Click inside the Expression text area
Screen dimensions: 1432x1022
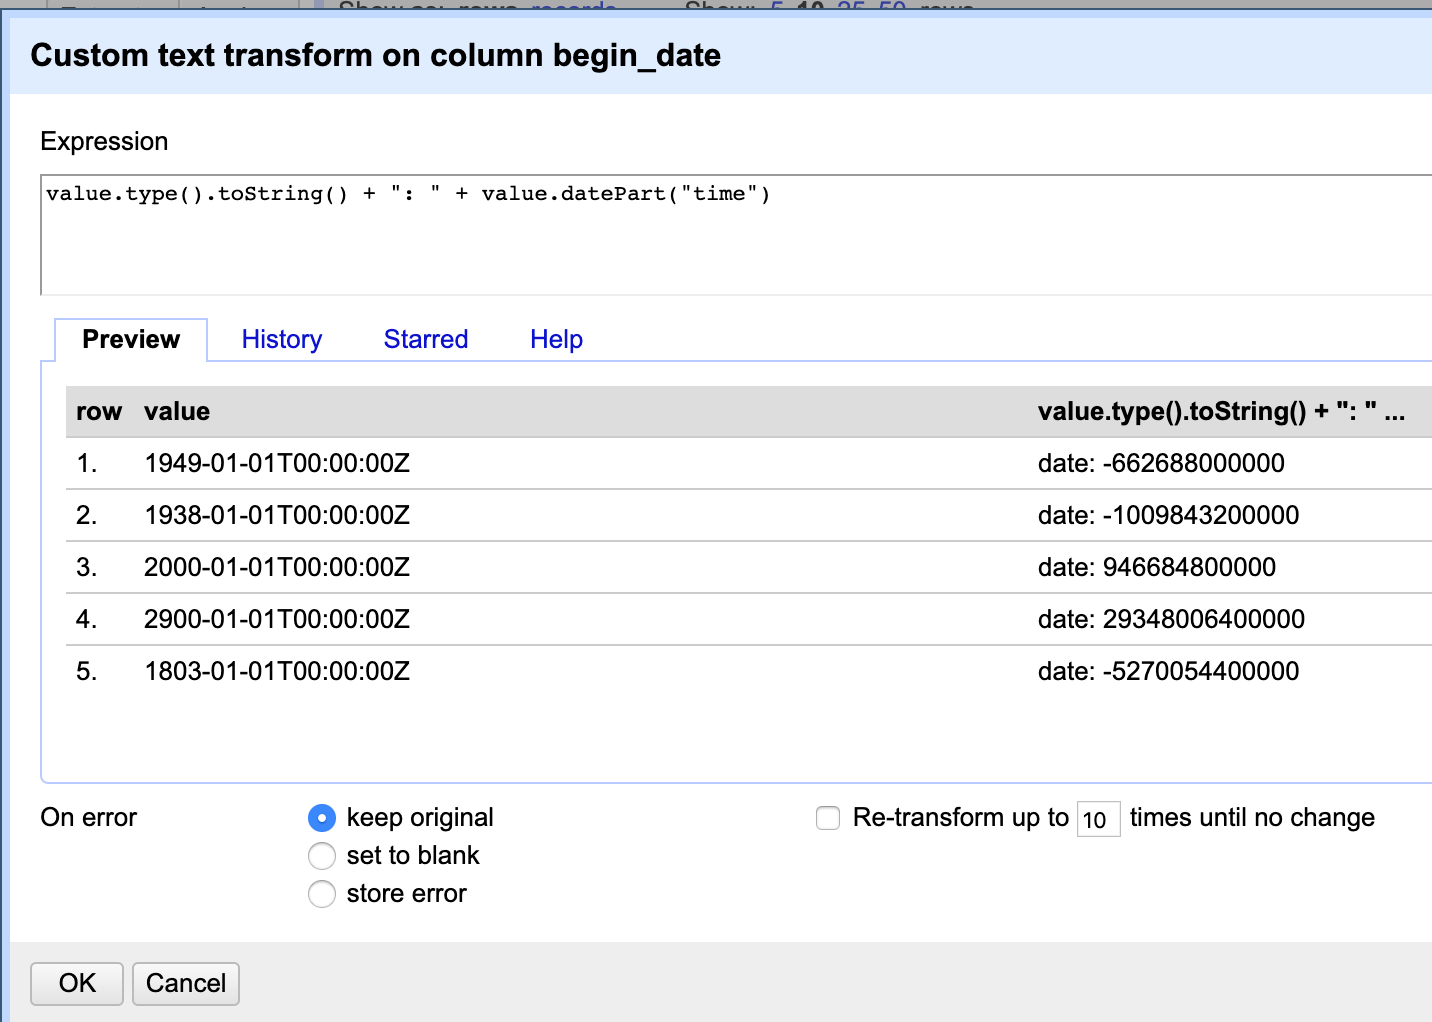(x=736, y=235)
